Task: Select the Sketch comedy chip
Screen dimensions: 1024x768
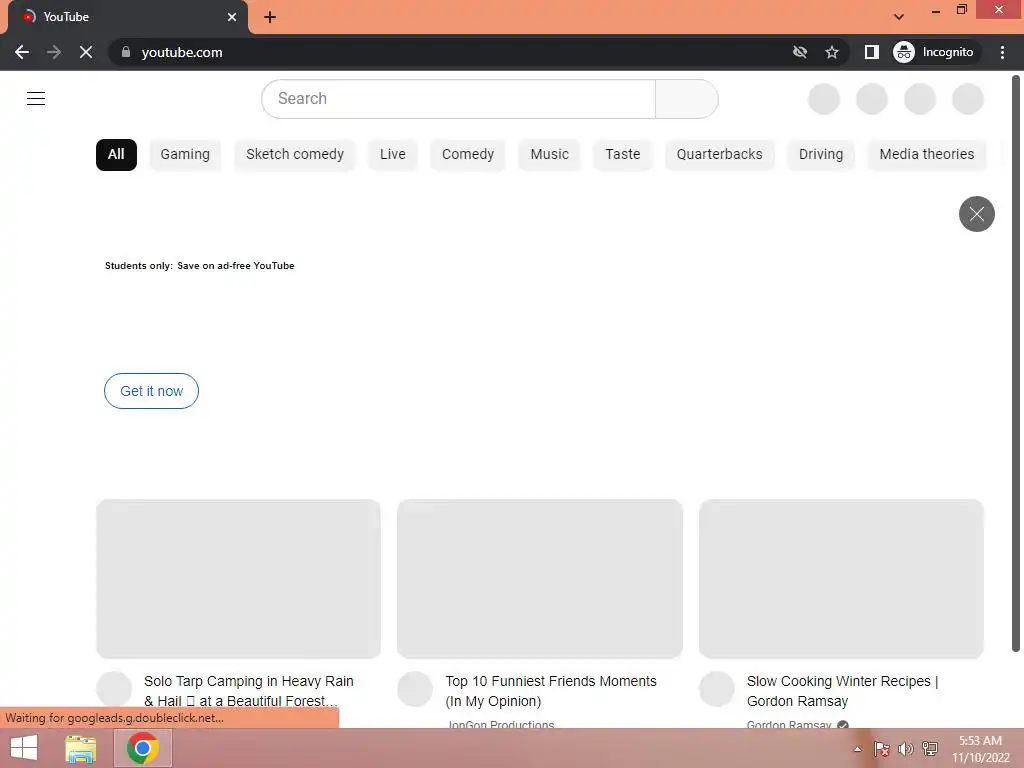Action: coord(295,155)
